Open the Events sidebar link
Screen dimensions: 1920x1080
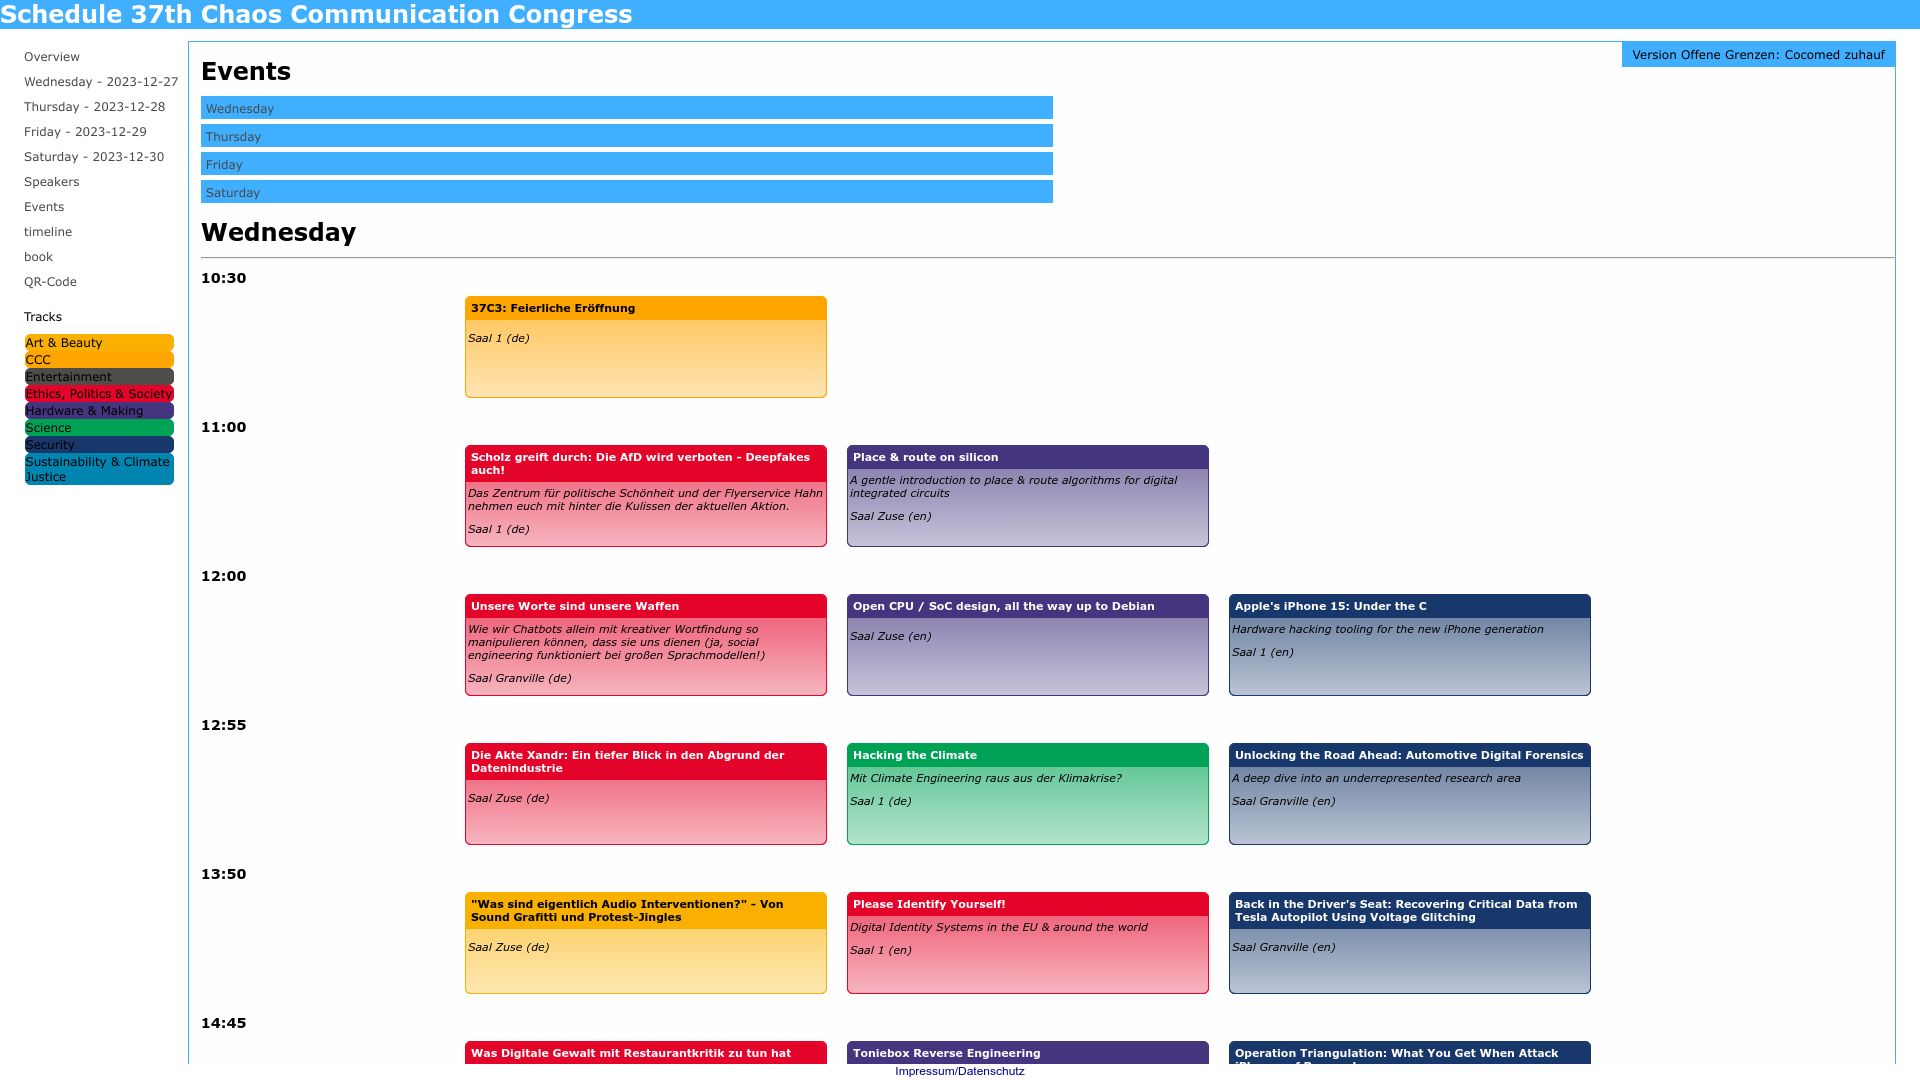coord(44,207)
